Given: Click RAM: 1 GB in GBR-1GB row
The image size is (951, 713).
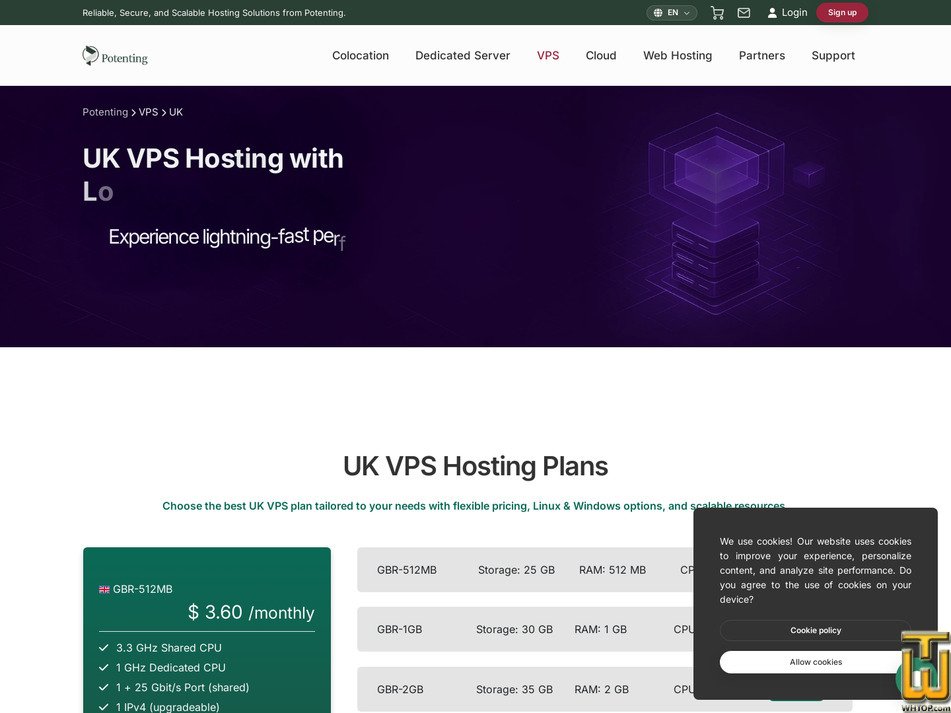Looking at the screenshot, I should [600, 629].
